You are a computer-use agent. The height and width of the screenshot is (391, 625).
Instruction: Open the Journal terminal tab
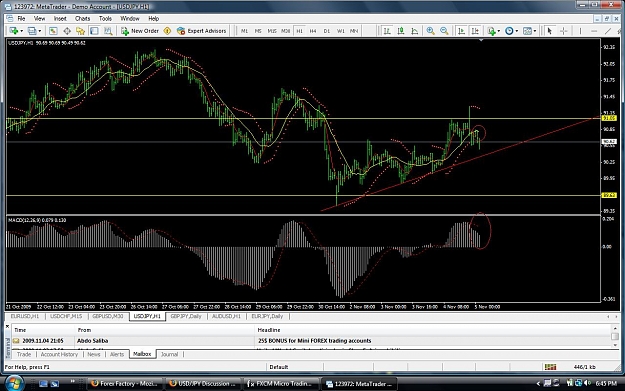coord(169,354)
